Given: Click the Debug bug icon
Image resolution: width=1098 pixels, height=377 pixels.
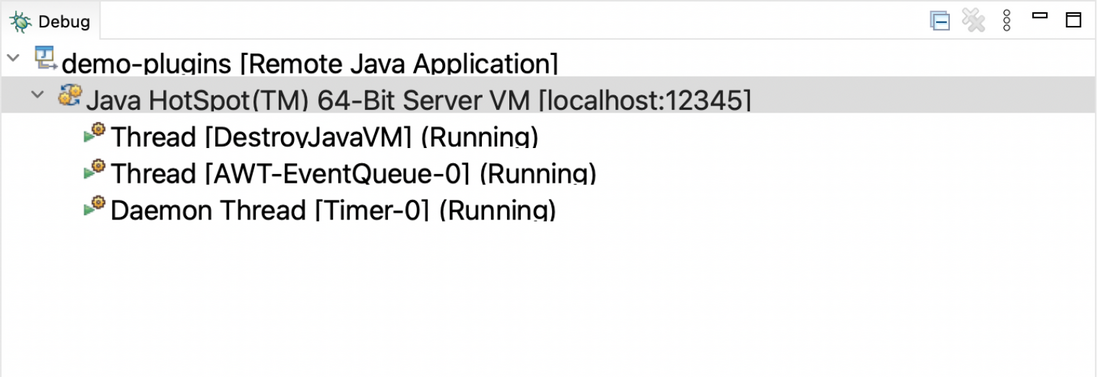Looking at the screenshot, I should coord(20,21).
